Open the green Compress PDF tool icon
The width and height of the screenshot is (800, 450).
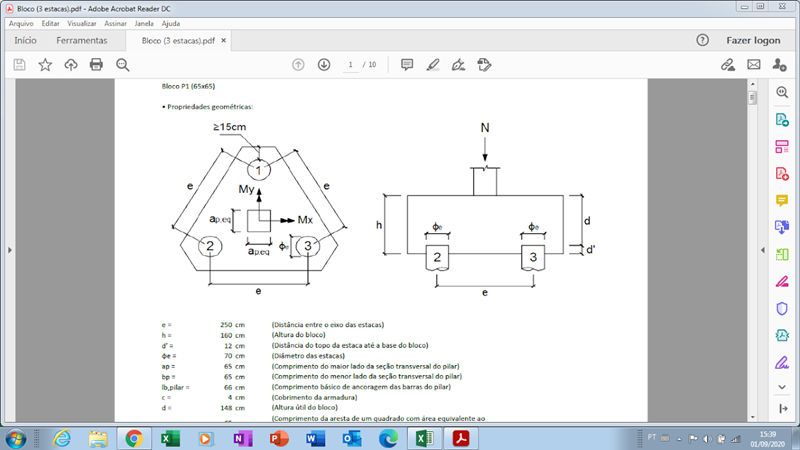tap(782, 254)
